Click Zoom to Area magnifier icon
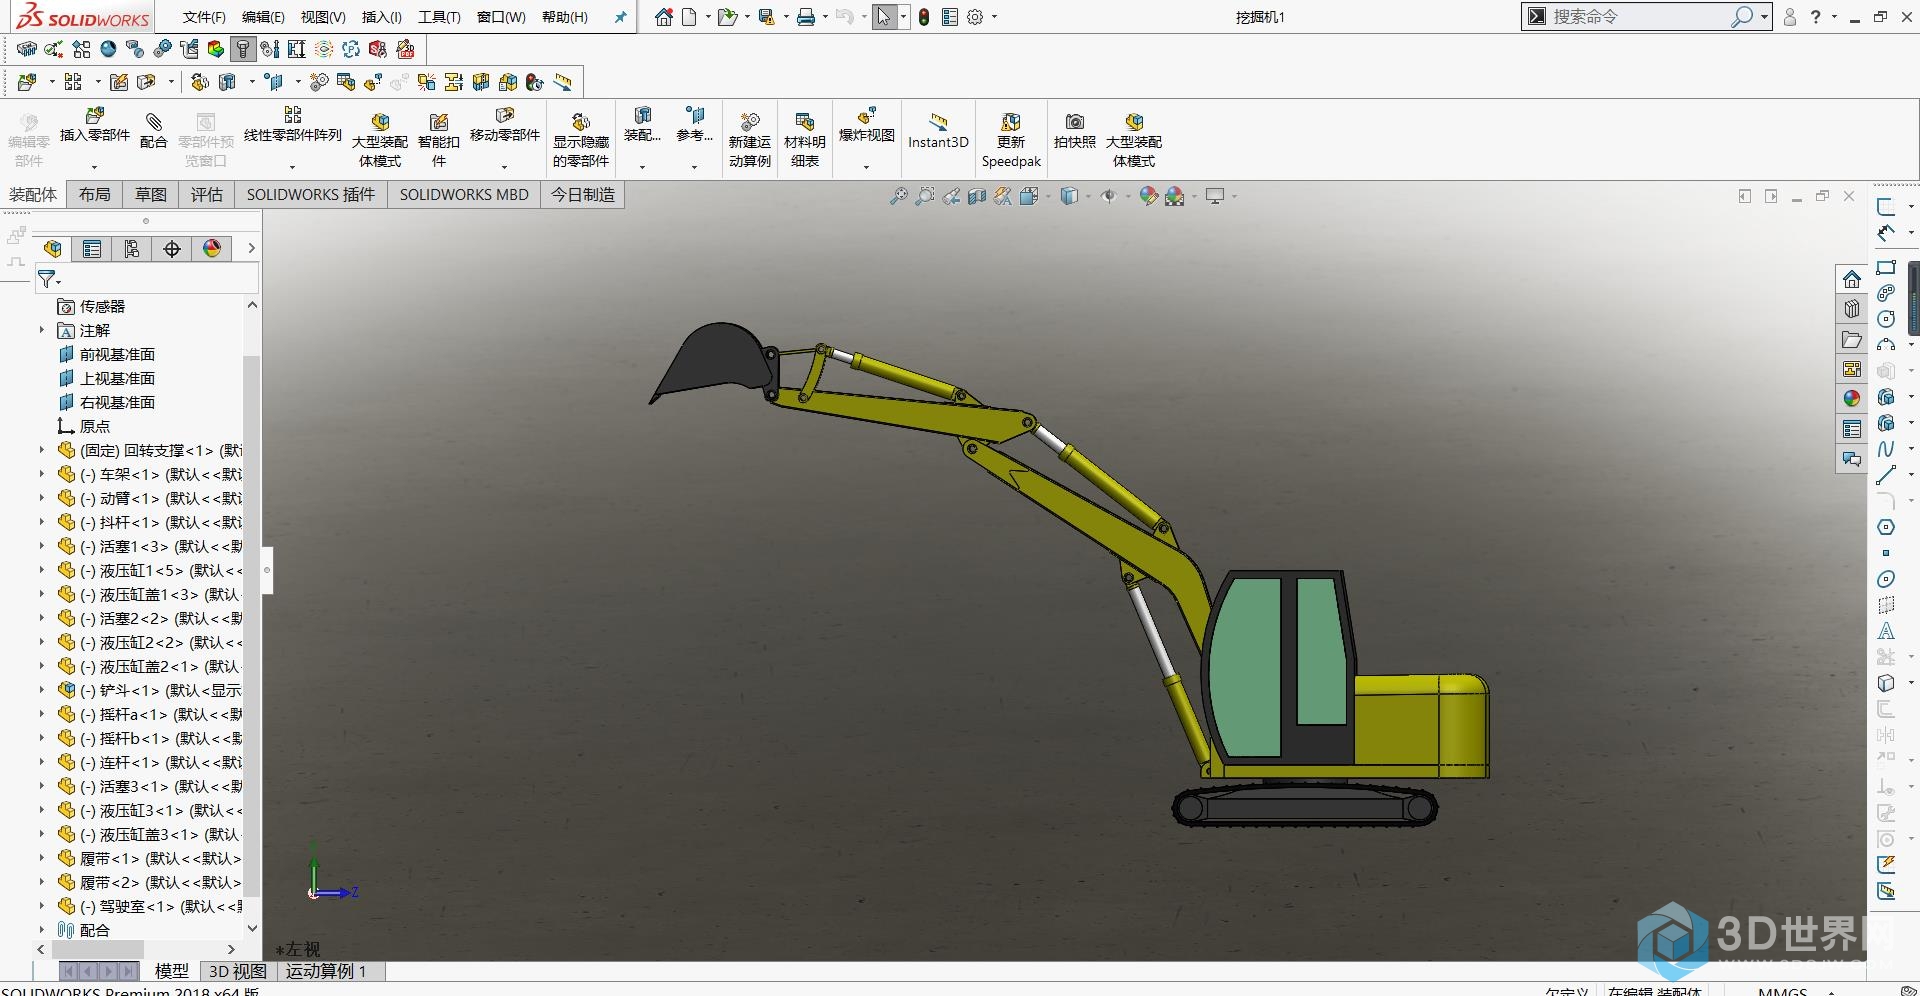This screenshot has height=996, width=1920. click(925, 196)
